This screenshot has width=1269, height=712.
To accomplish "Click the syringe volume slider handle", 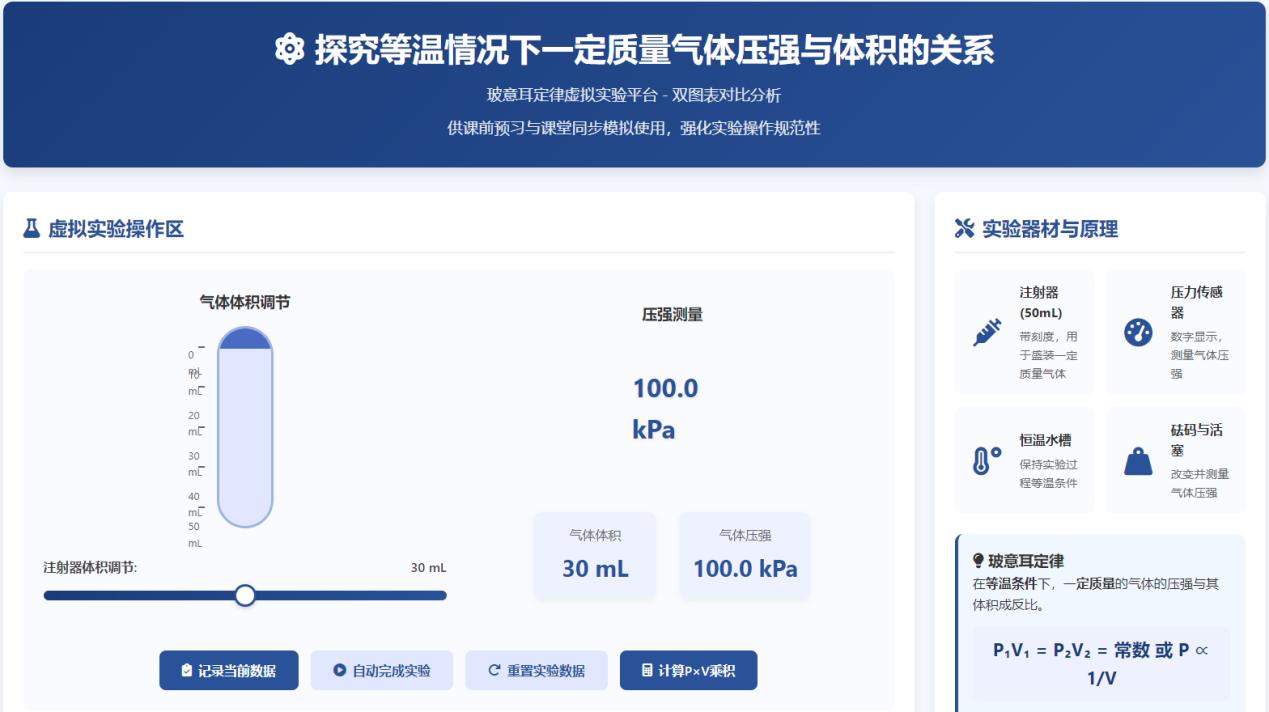I will [245, 596].
